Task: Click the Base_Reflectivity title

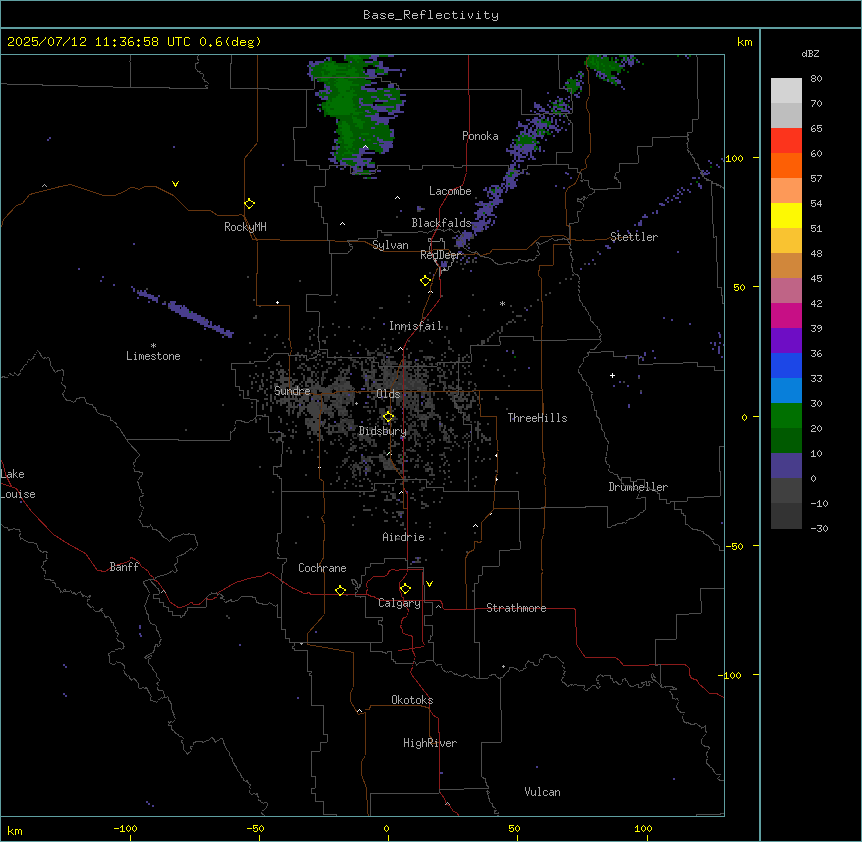Action: (431, 15)
